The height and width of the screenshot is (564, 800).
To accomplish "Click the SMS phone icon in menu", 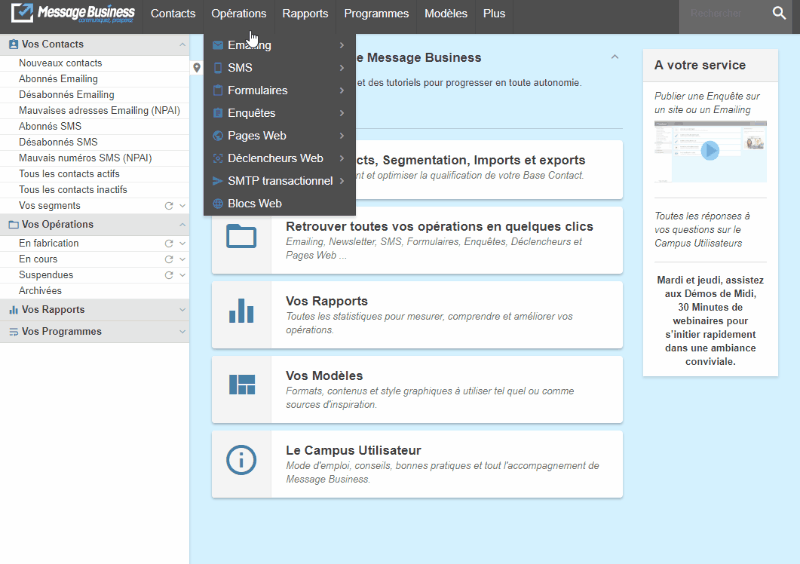I will click(218, 67).
